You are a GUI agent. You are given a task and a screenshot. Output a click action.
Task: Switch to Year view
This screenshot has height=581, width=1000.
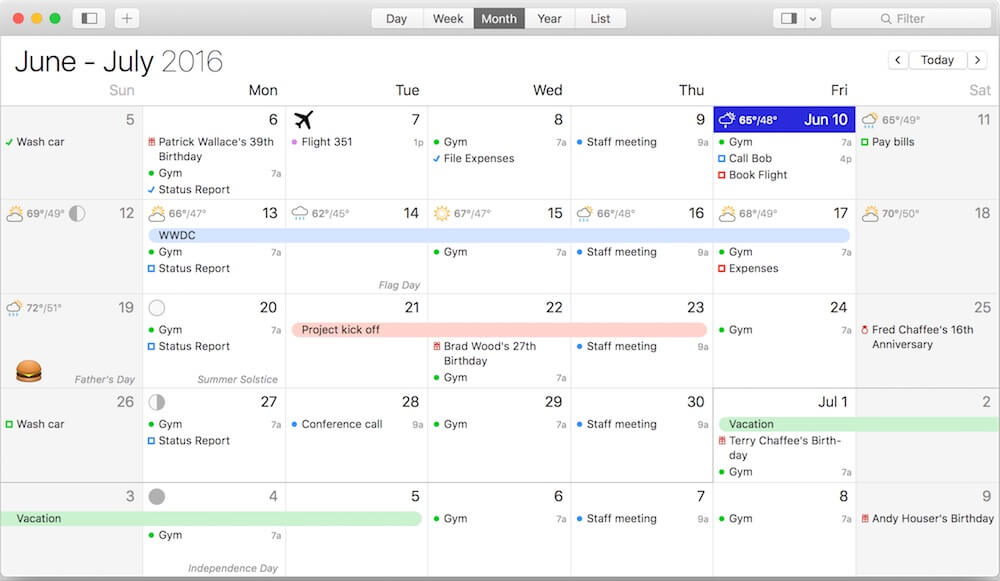(549, 18)
